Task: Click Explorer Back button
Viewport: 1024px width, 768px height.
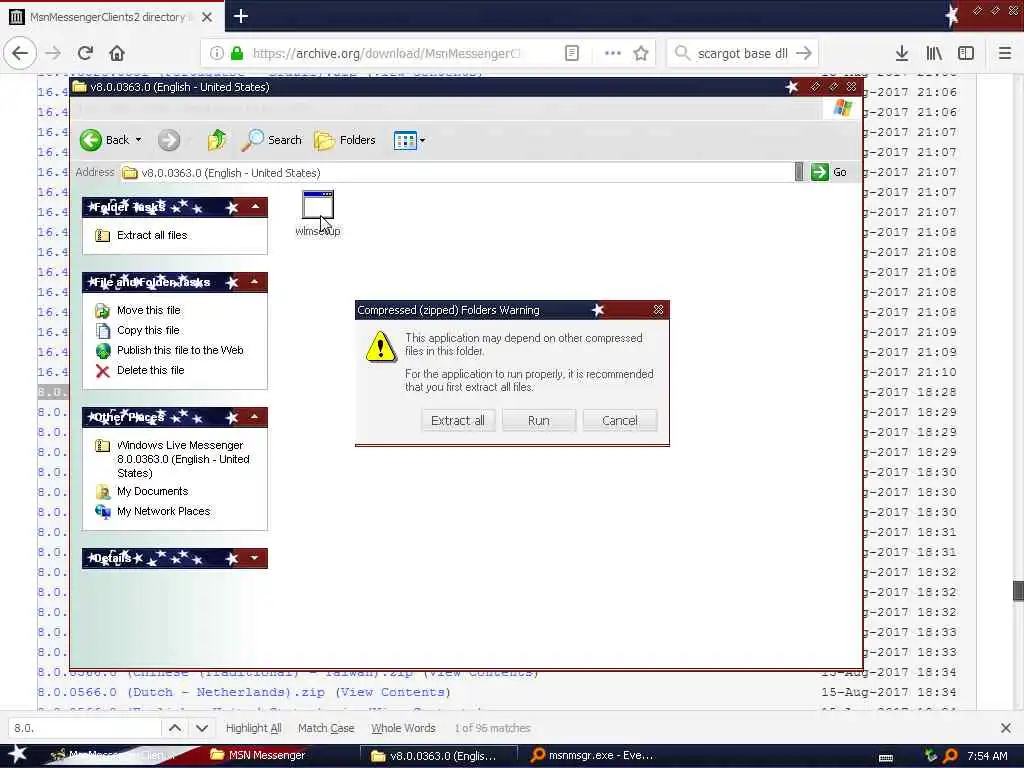Action: (104, 140)
